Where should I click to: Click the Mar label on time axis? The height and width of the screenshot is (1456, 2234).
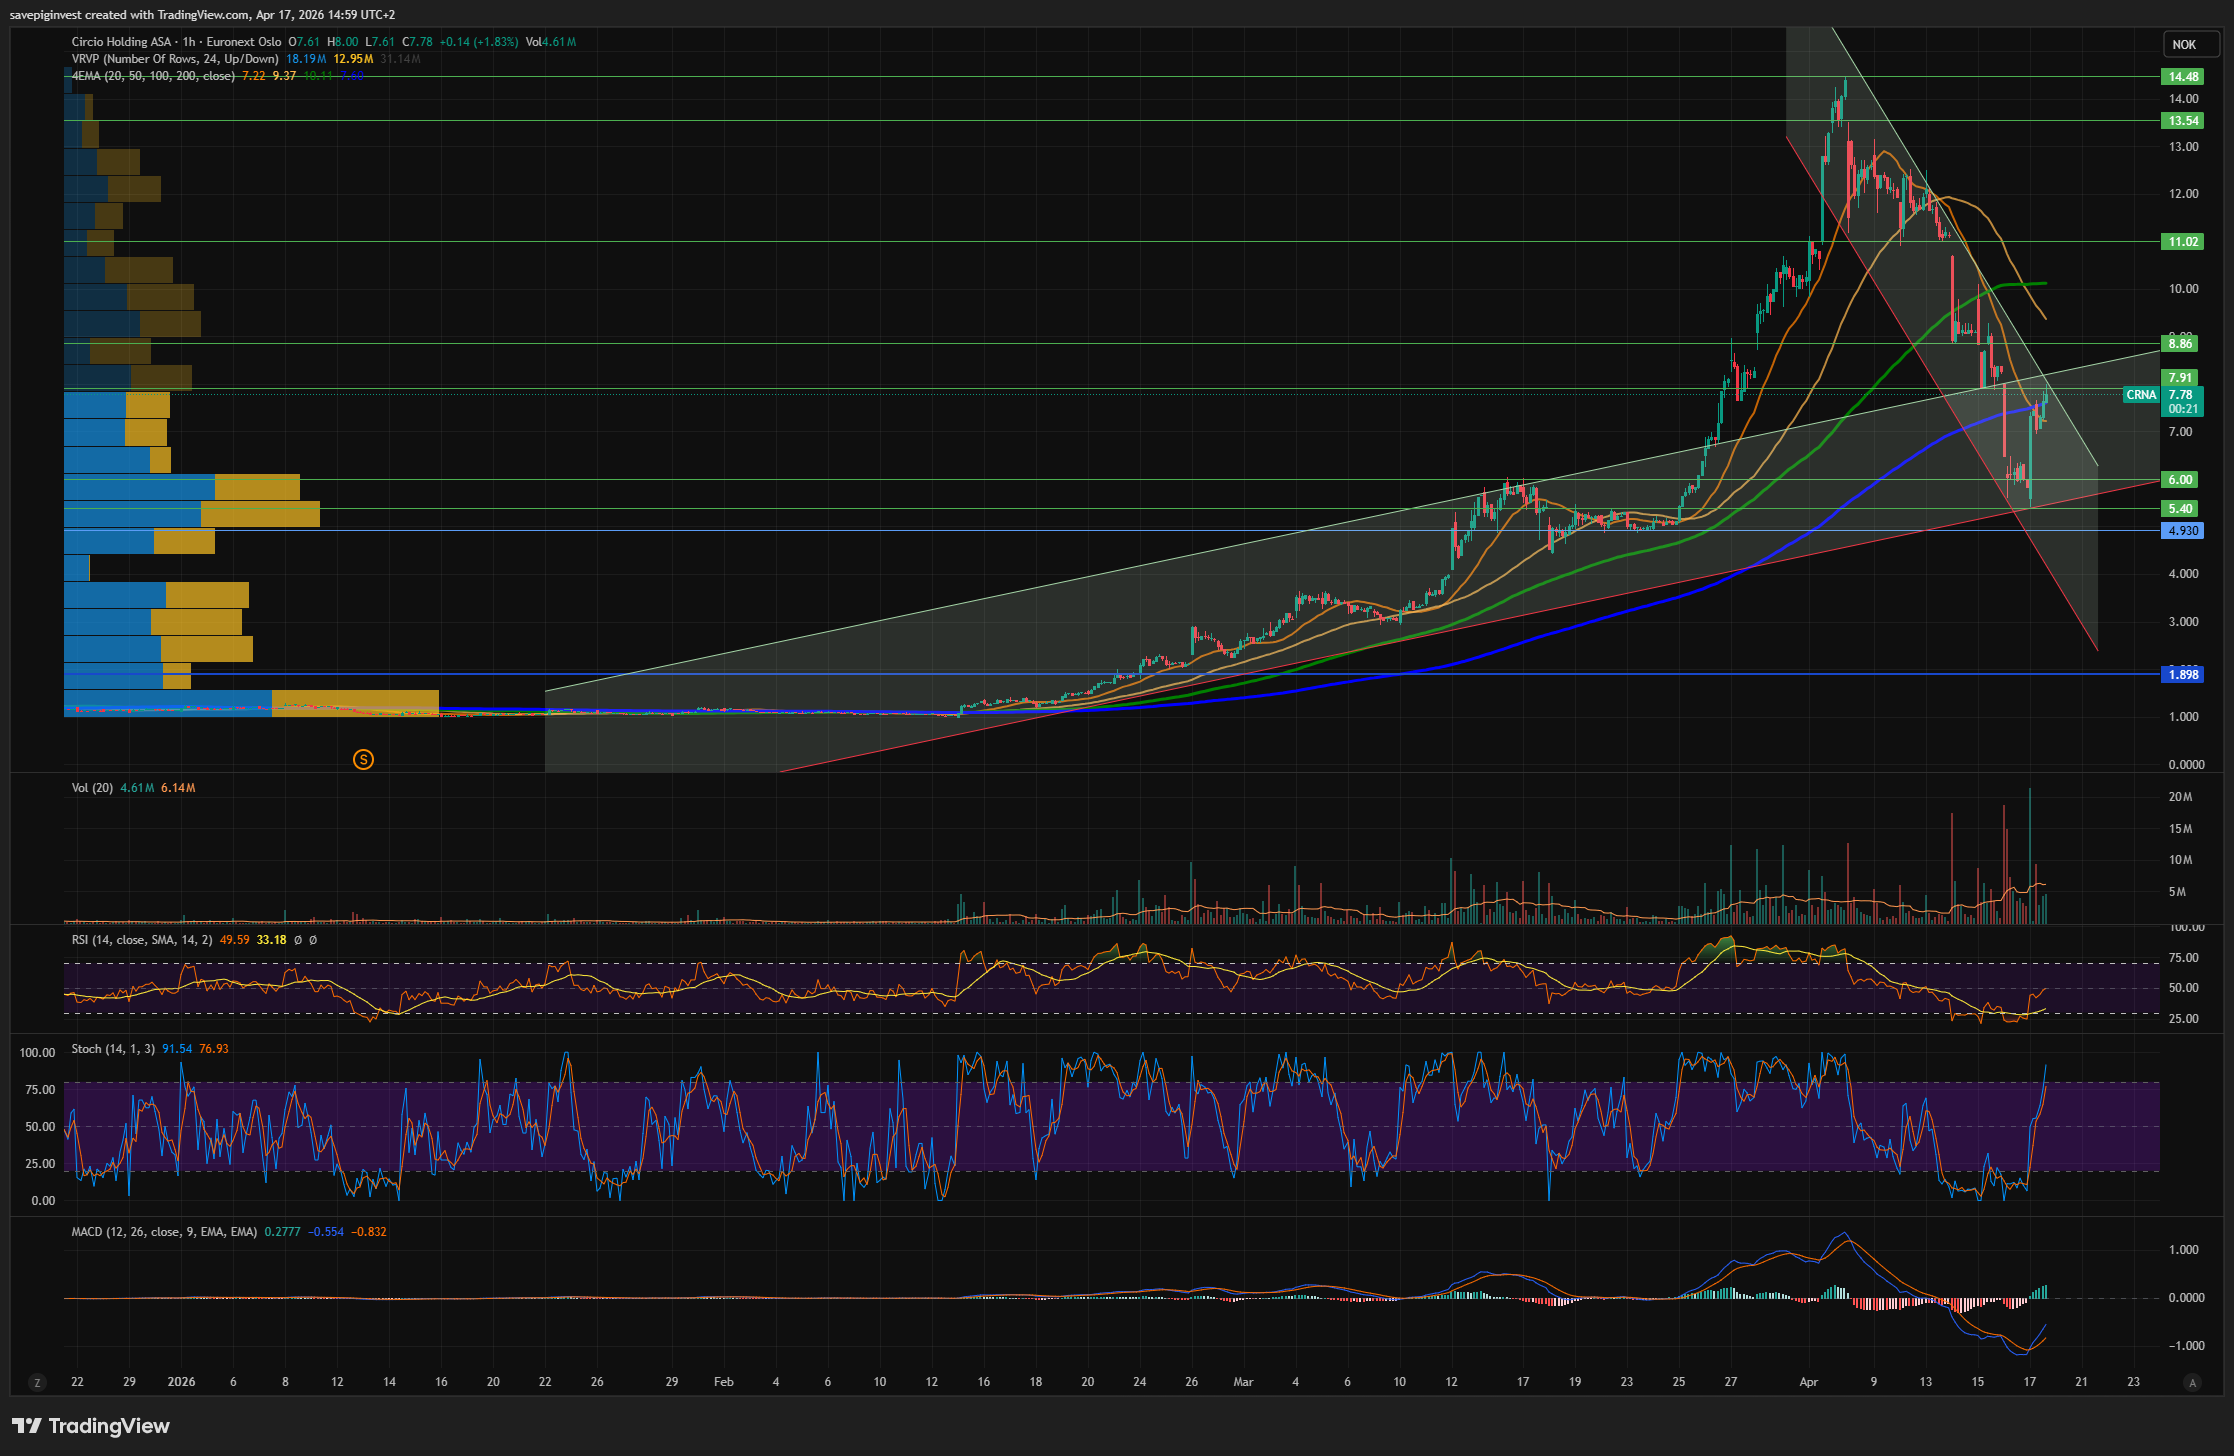click(x=1243, y=1382)
